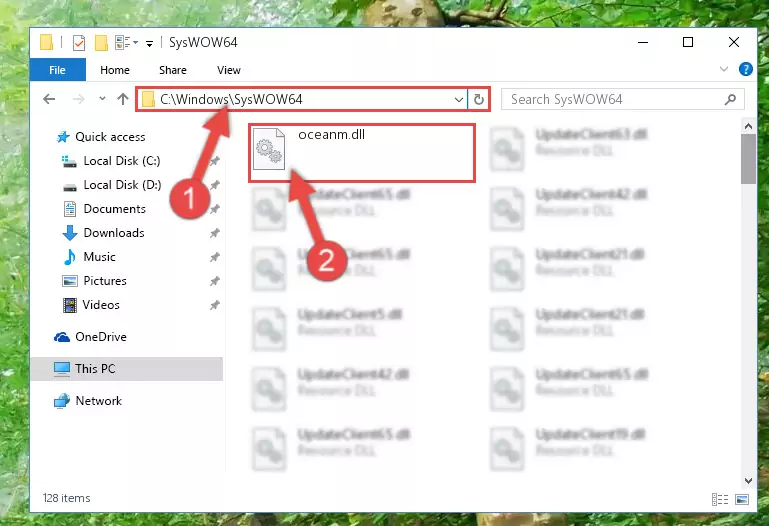This screenshot has width=769, height=526.
Task: Click the pin icon next to Videos
Action: (x=214, y=305)
